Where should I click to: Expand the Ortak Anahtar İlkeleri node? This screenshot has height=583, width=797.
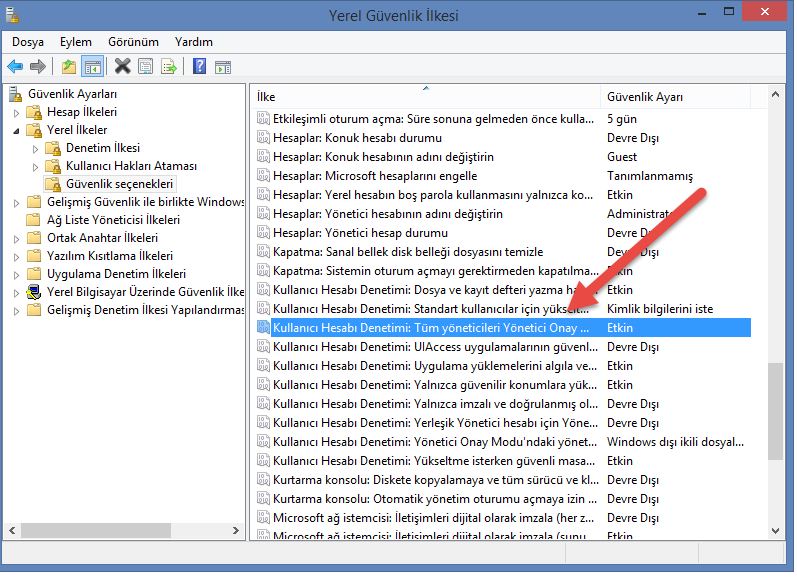(17, 239)
